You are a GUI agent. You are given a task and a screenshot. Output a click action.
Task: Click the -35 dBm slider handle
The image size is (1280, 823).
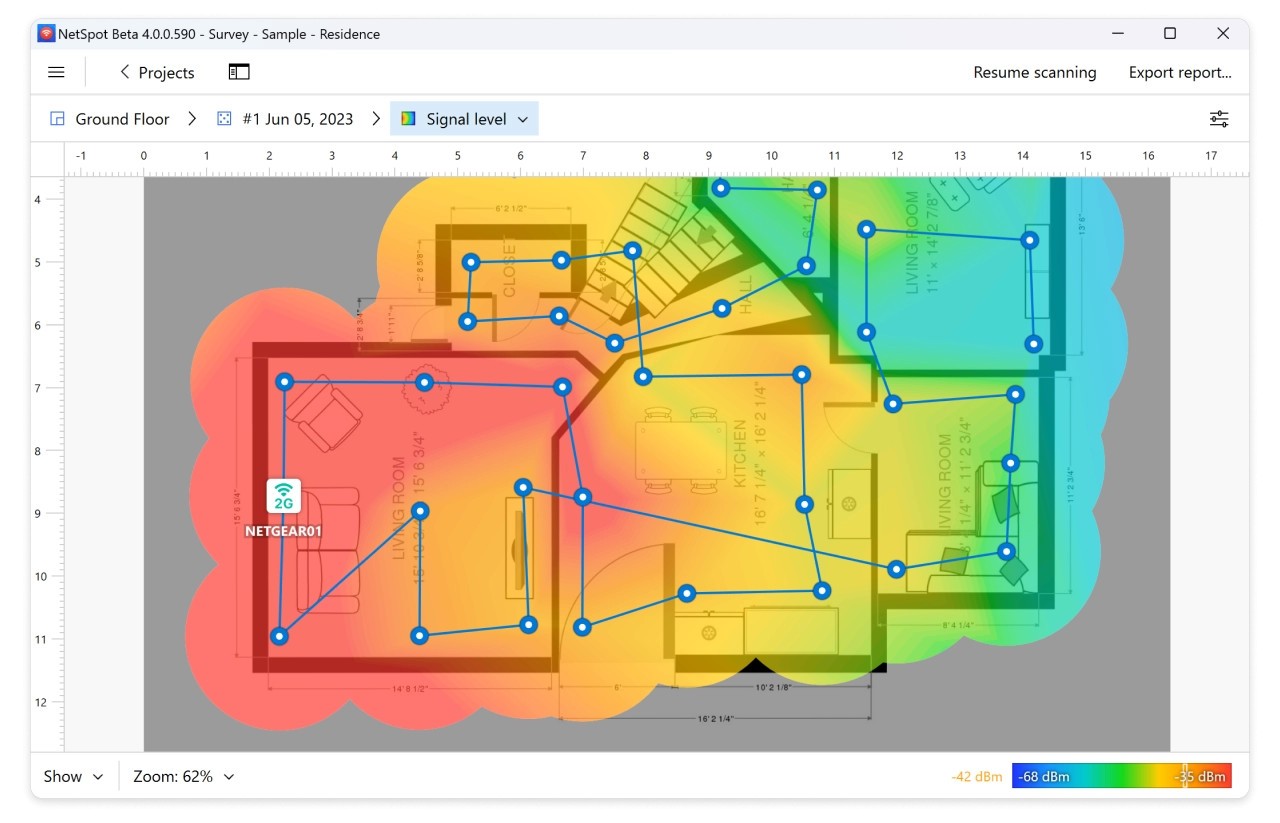[1185, 776]
